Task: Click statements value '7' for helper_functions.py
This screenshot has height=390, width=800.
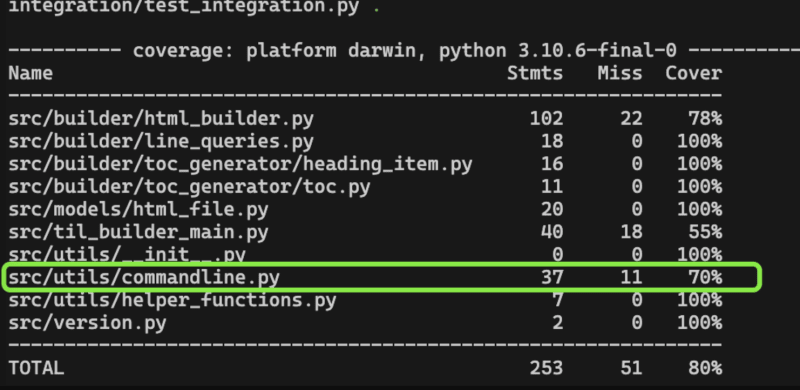Action: (x=558, y=300)
